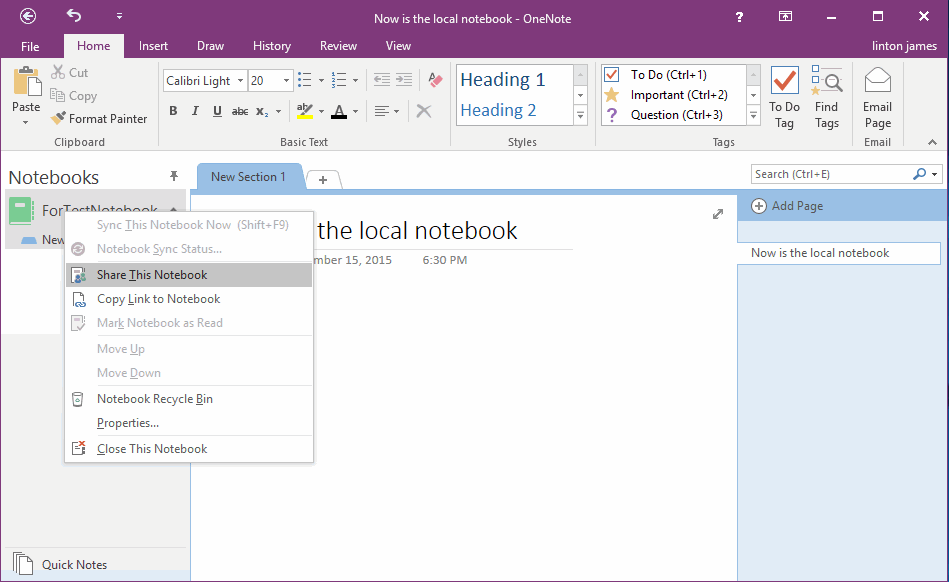Click the Undo arrow icon

[x=74, y=16]
